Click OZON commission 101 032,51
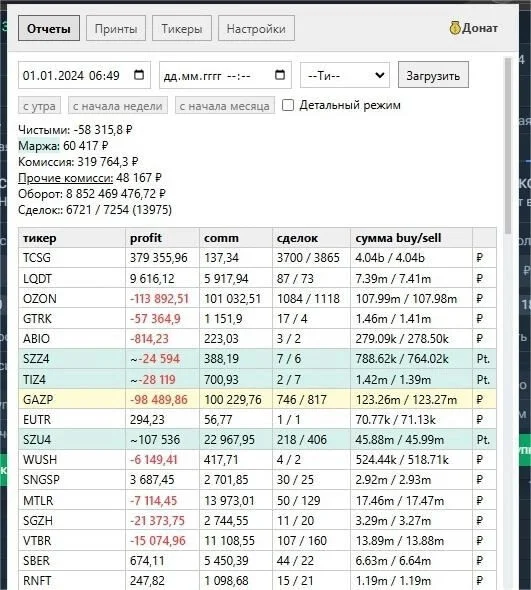 pyautogui.click(x=233, y=299)
